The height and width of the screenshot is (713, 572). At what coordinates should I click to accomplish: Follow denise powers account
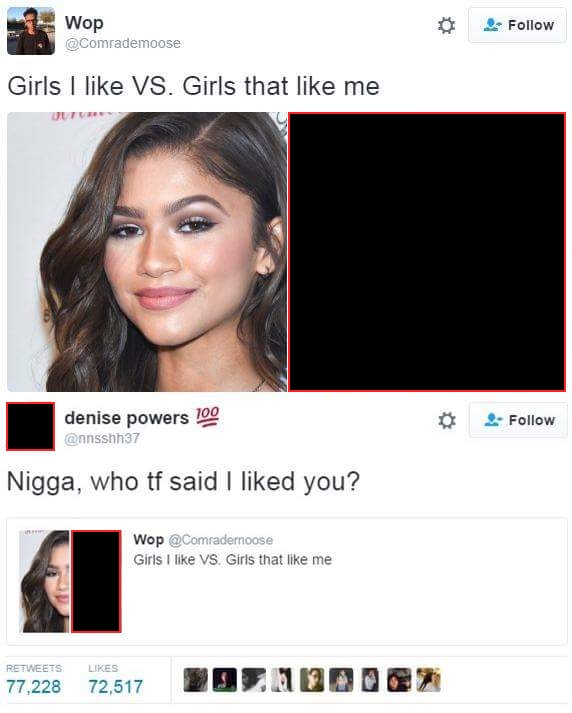(x=518, y=420)
